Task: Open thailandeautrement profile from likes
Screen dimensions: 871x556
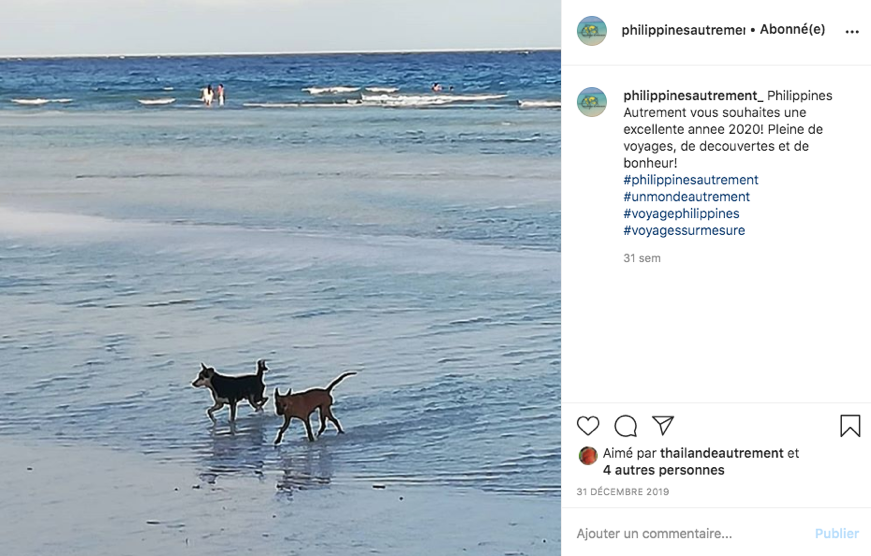Action: [x=721, y=453]
